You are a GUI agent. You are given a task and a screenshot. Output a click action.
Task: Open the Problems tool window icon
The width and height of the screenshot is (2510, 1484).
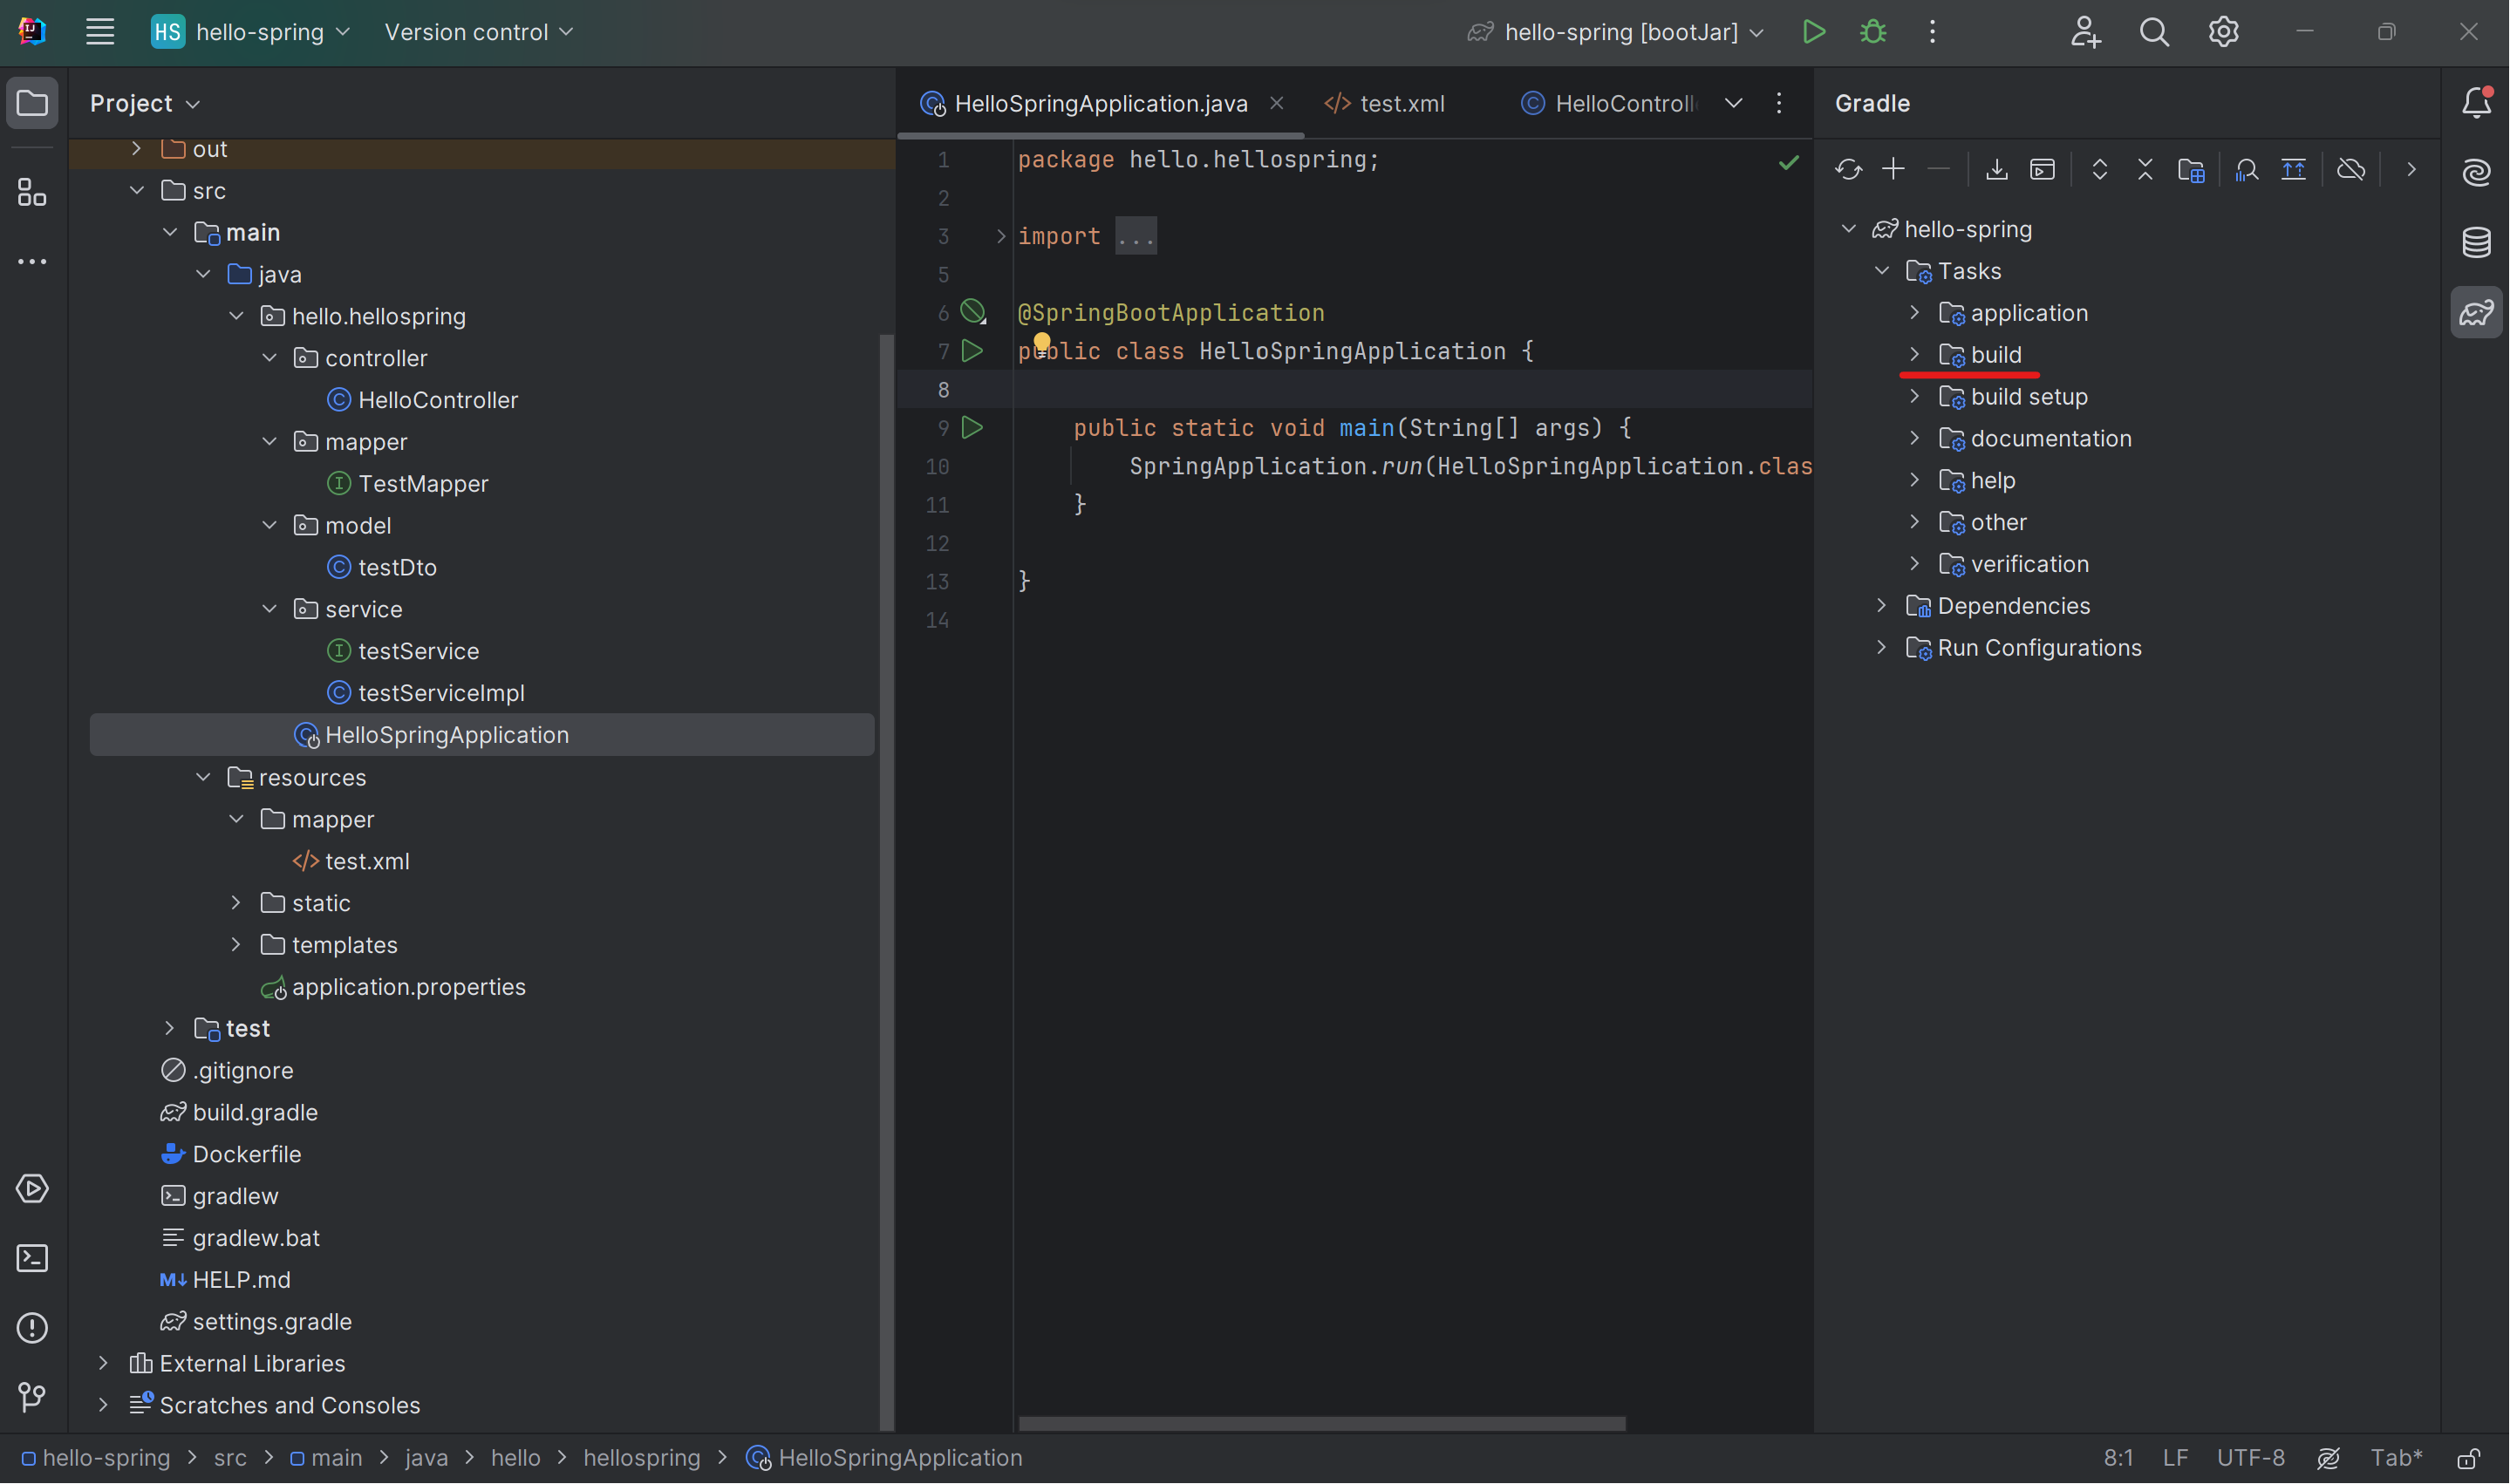tap(32, 1328)
